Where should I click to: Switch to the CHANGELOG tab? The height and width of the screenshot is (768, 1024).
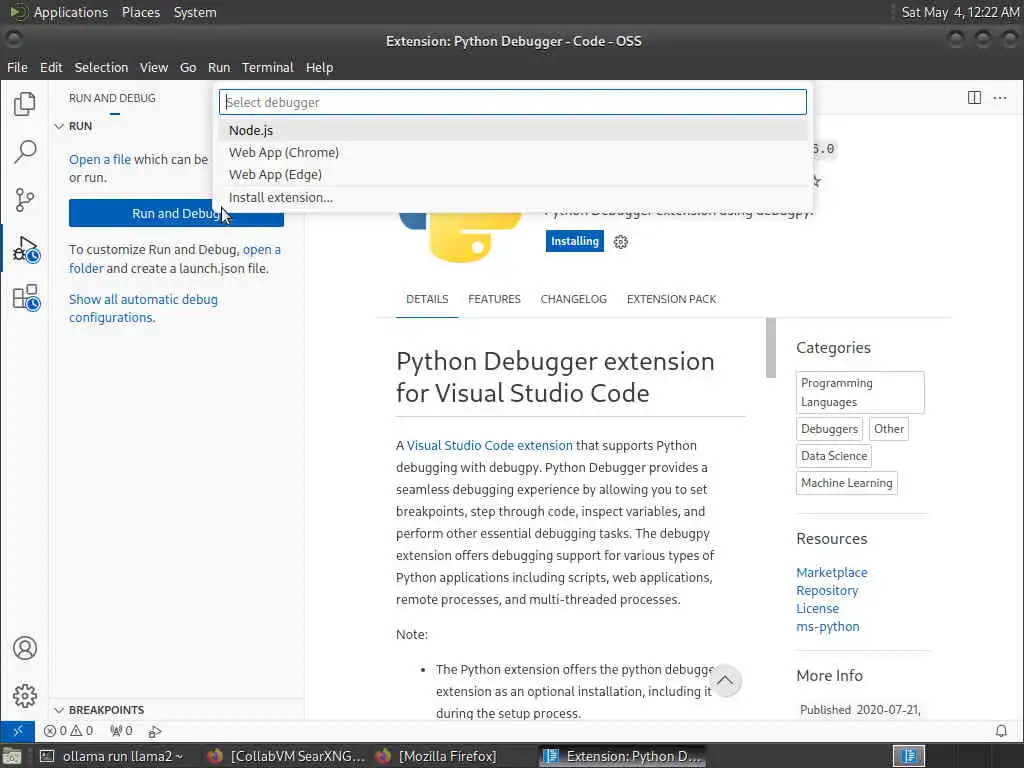point(573,299)
